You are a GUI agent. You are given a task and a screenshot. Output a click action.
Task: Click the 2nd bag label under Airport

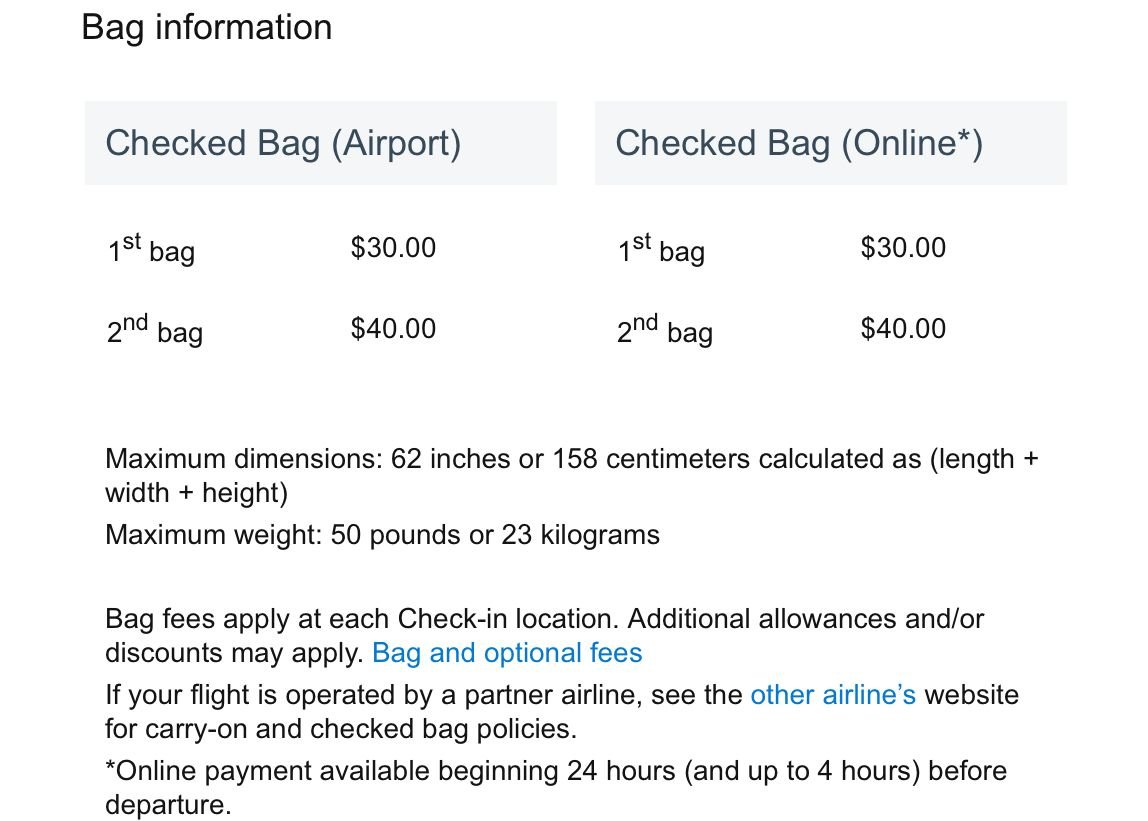coord(155,330)
